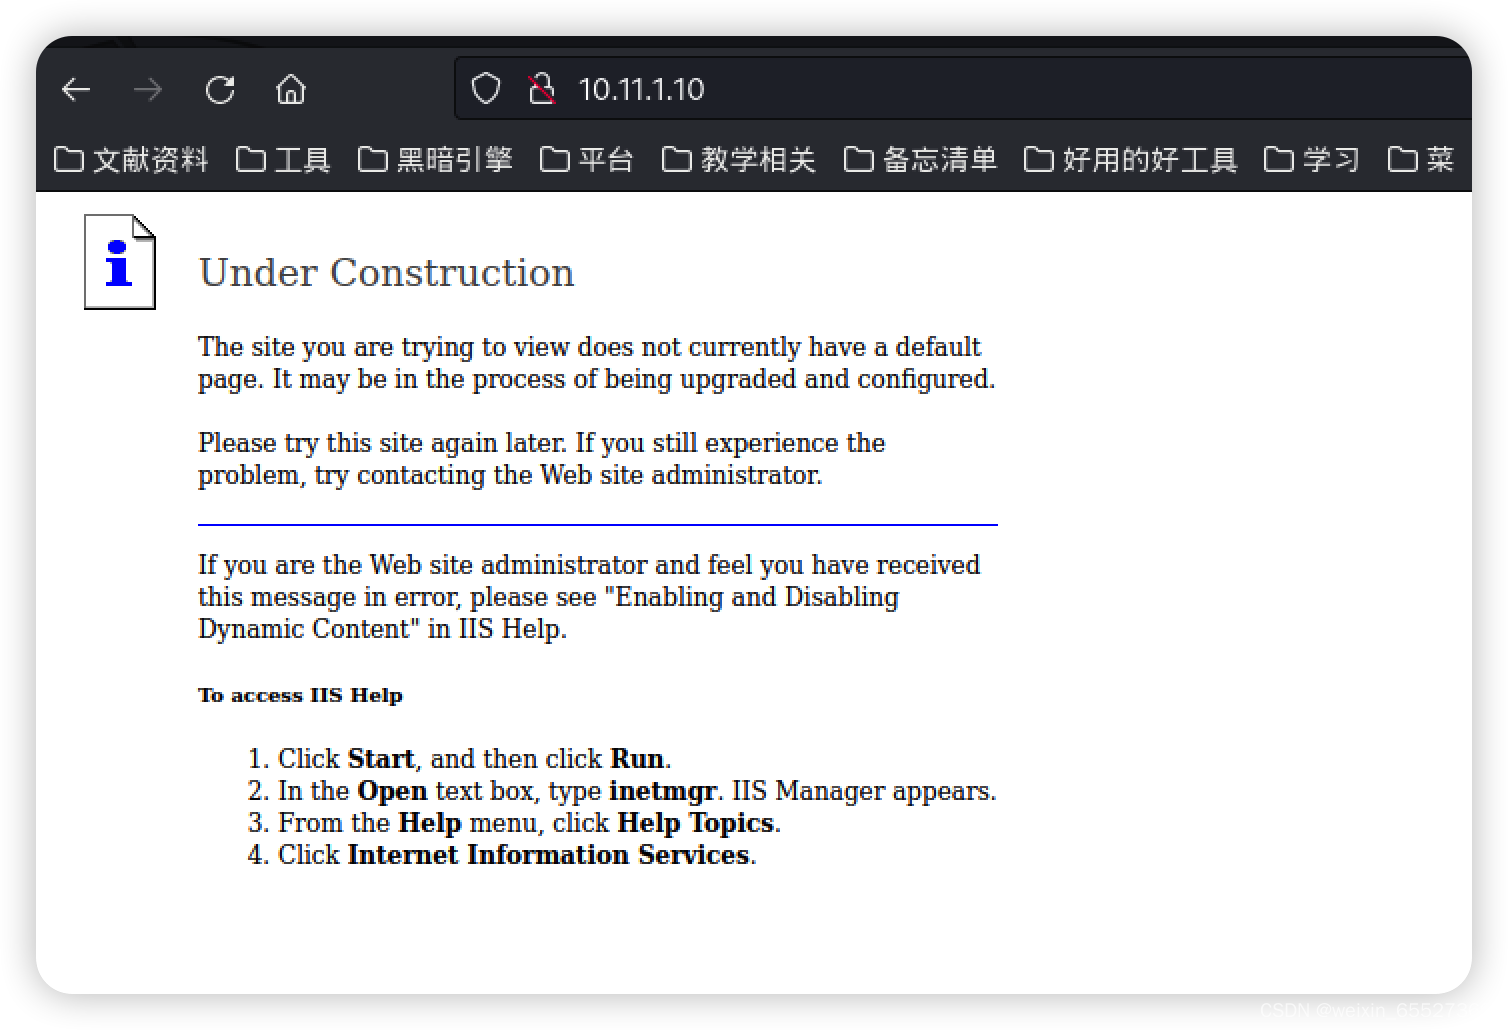Click the bold Internet Information Services text
This screenshot has width=1508, height=1030.
tap(548, 855)
